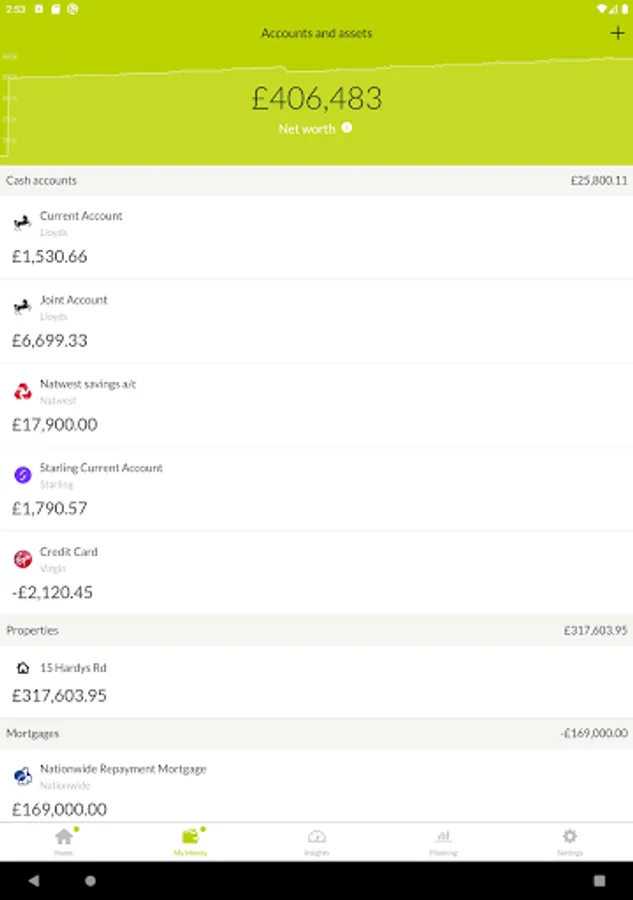Tap the Cash accounts section header

[x=316, y=181]
